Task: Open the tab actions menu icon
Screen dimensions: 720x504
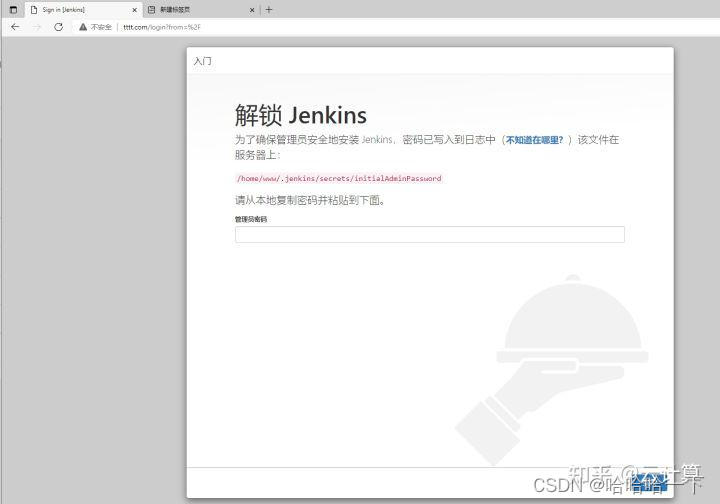Action: pos(13,9)
